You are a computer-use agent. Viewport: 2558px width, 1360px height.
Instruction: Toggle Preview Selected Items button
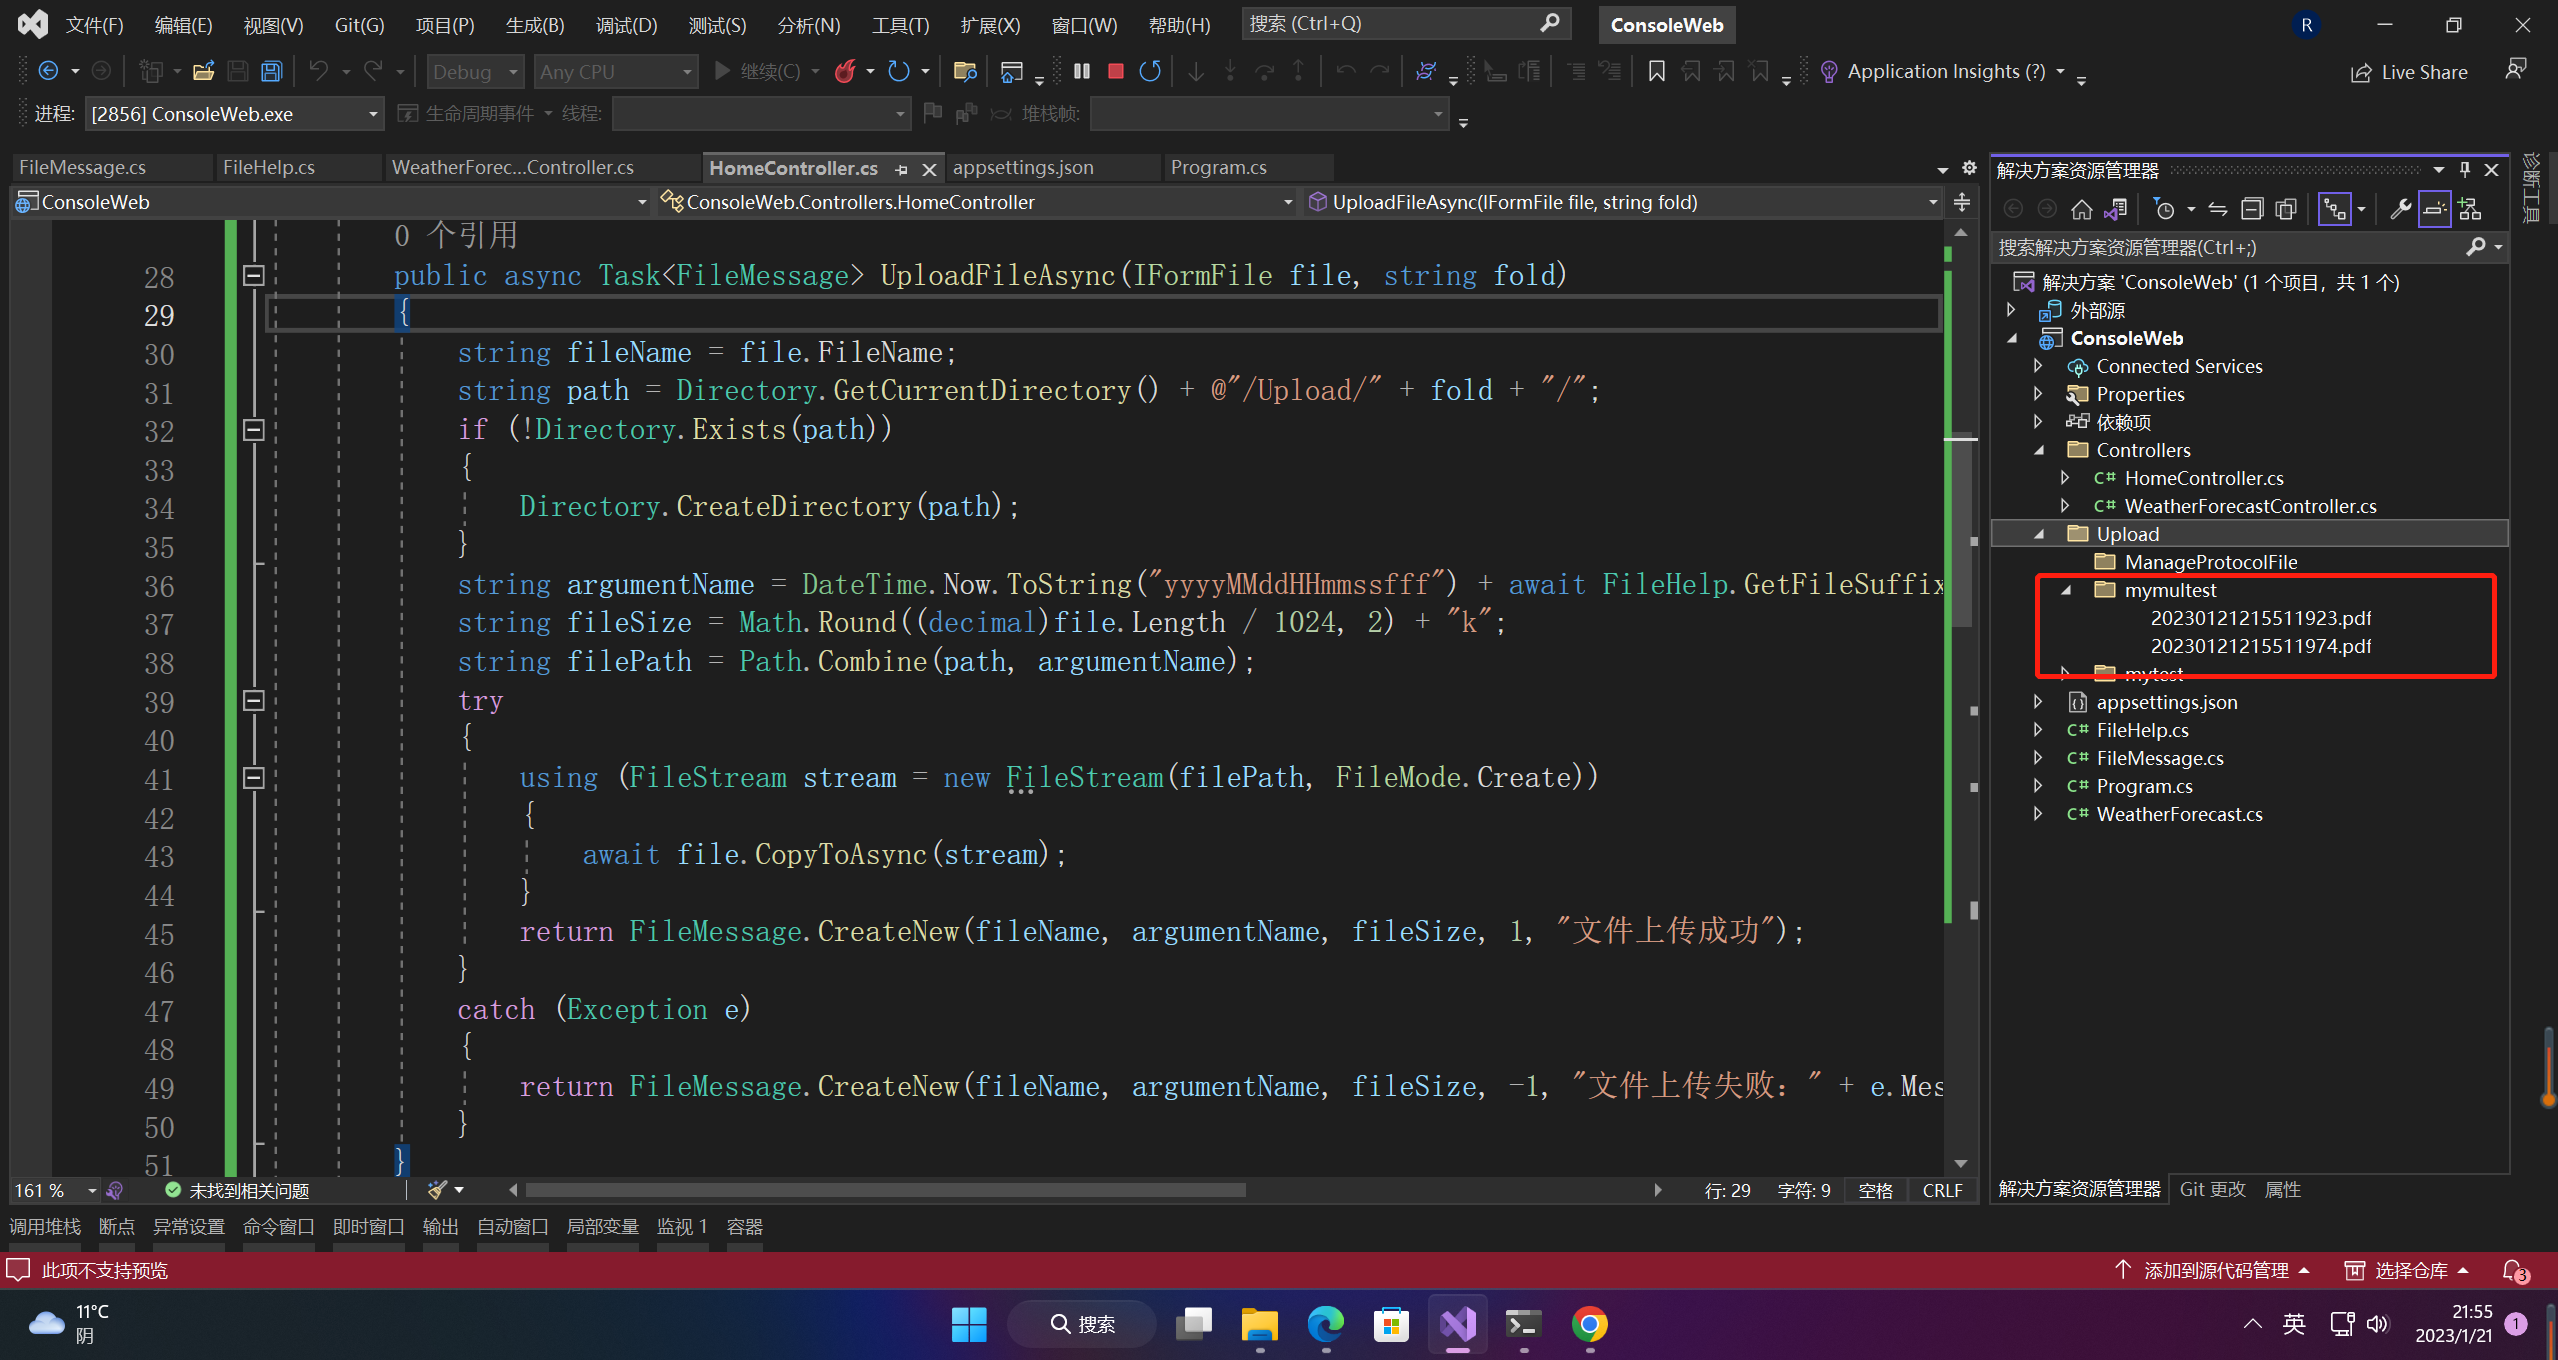coord(2434,209)
